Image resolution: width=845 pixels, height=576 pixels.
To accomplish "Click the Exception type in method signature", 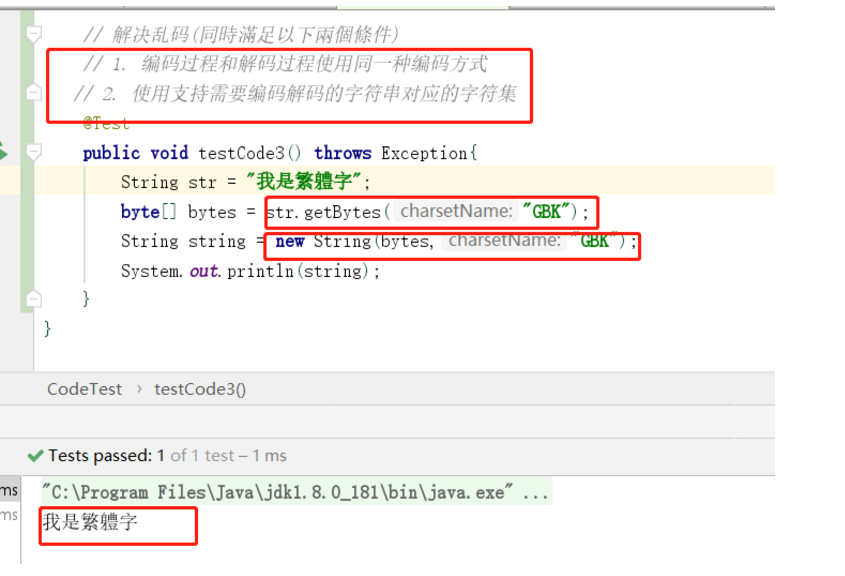I will (x=424, y=153).
